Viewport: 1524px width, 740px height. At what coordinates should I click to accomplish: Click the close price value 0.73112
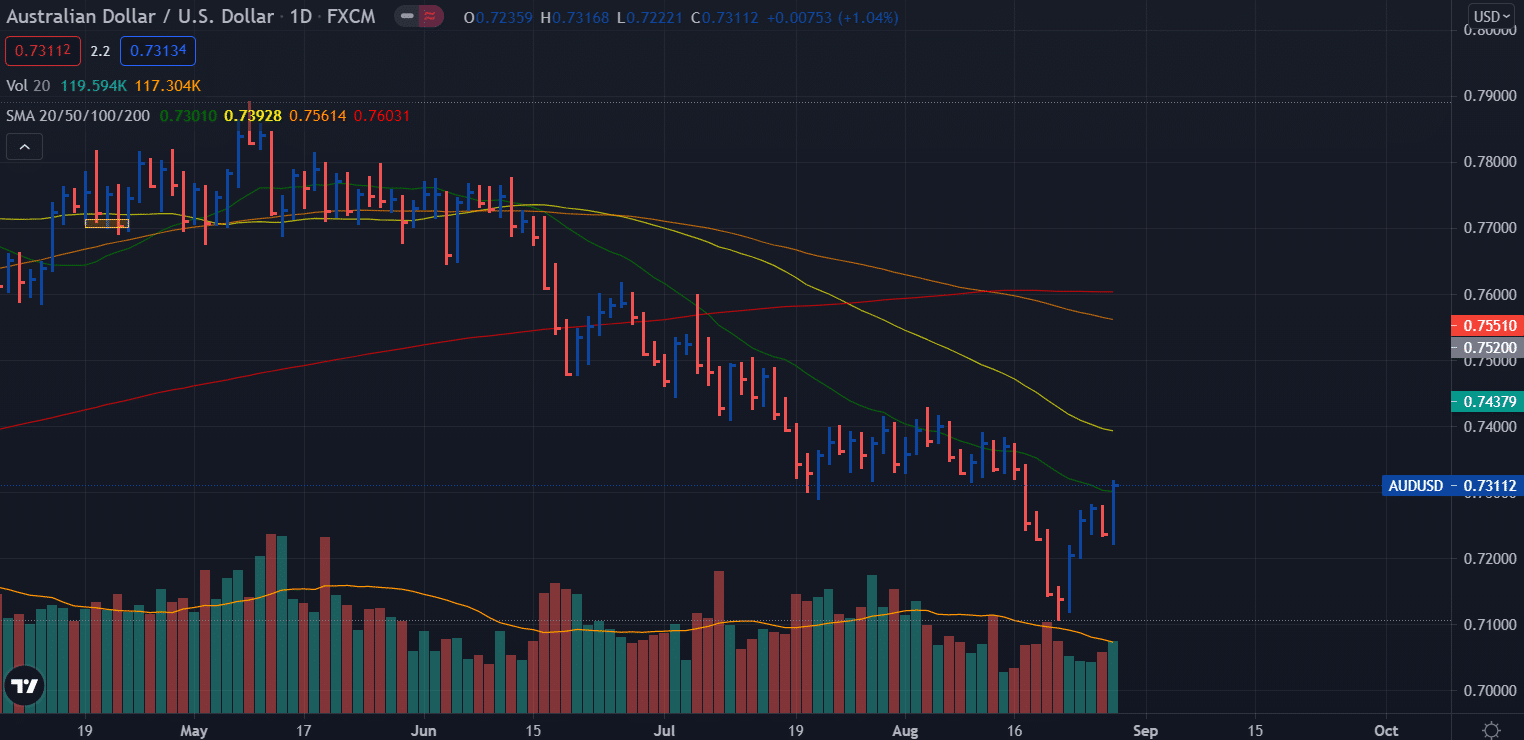[x=730, y=17]
